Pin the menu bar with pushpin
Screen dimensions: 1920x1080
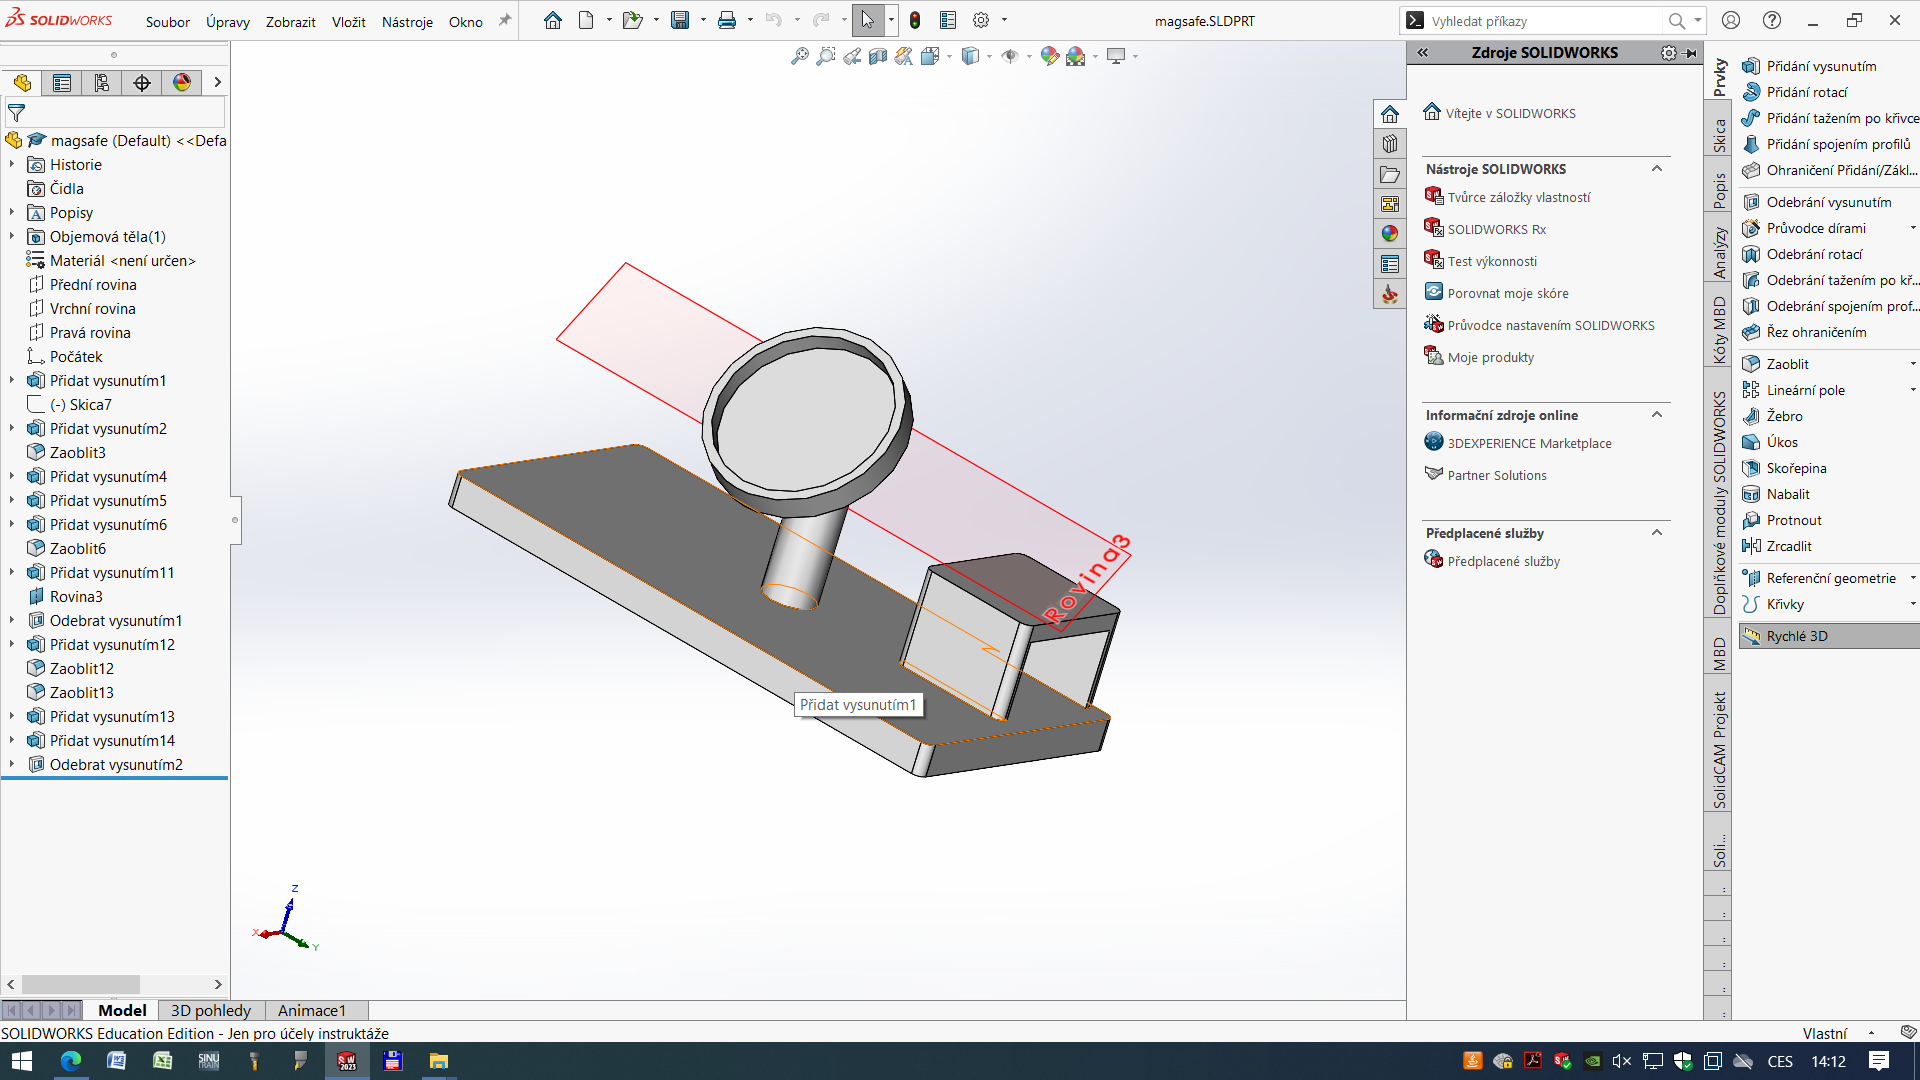505,20
